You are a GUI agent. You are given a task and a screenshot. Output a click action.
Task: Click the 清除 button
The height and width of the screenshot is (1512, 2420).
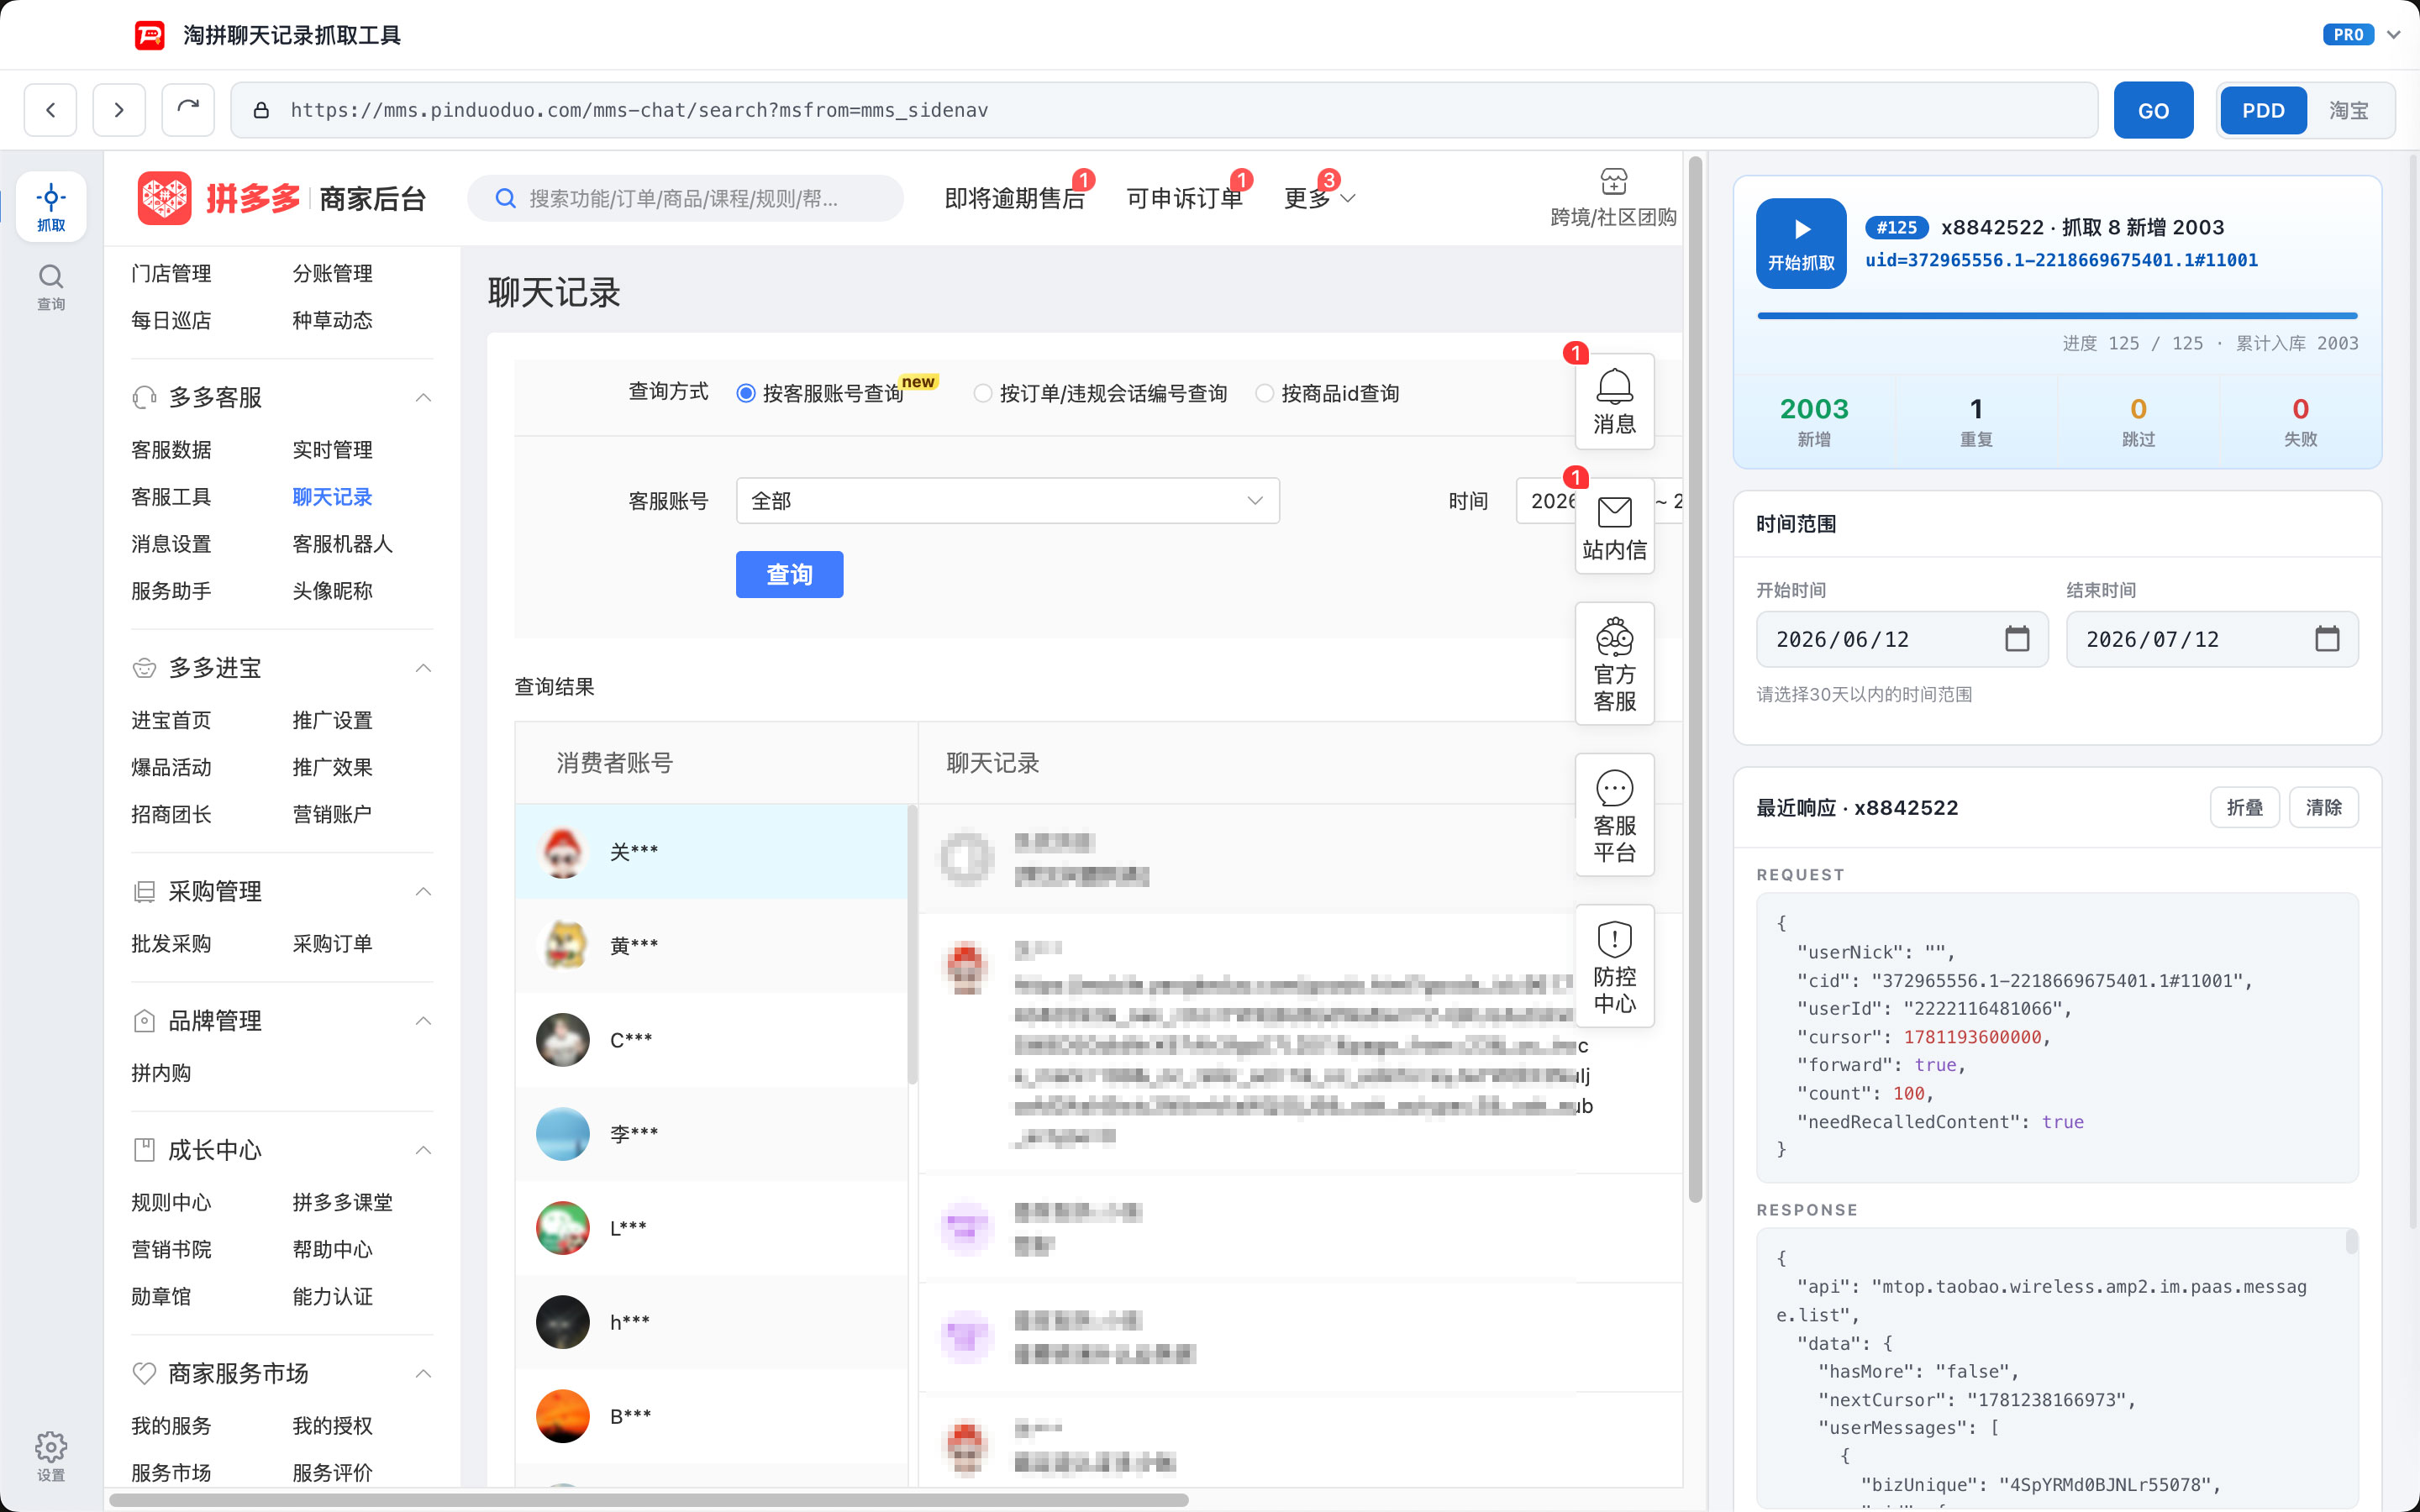click(x=2323, y=808)
